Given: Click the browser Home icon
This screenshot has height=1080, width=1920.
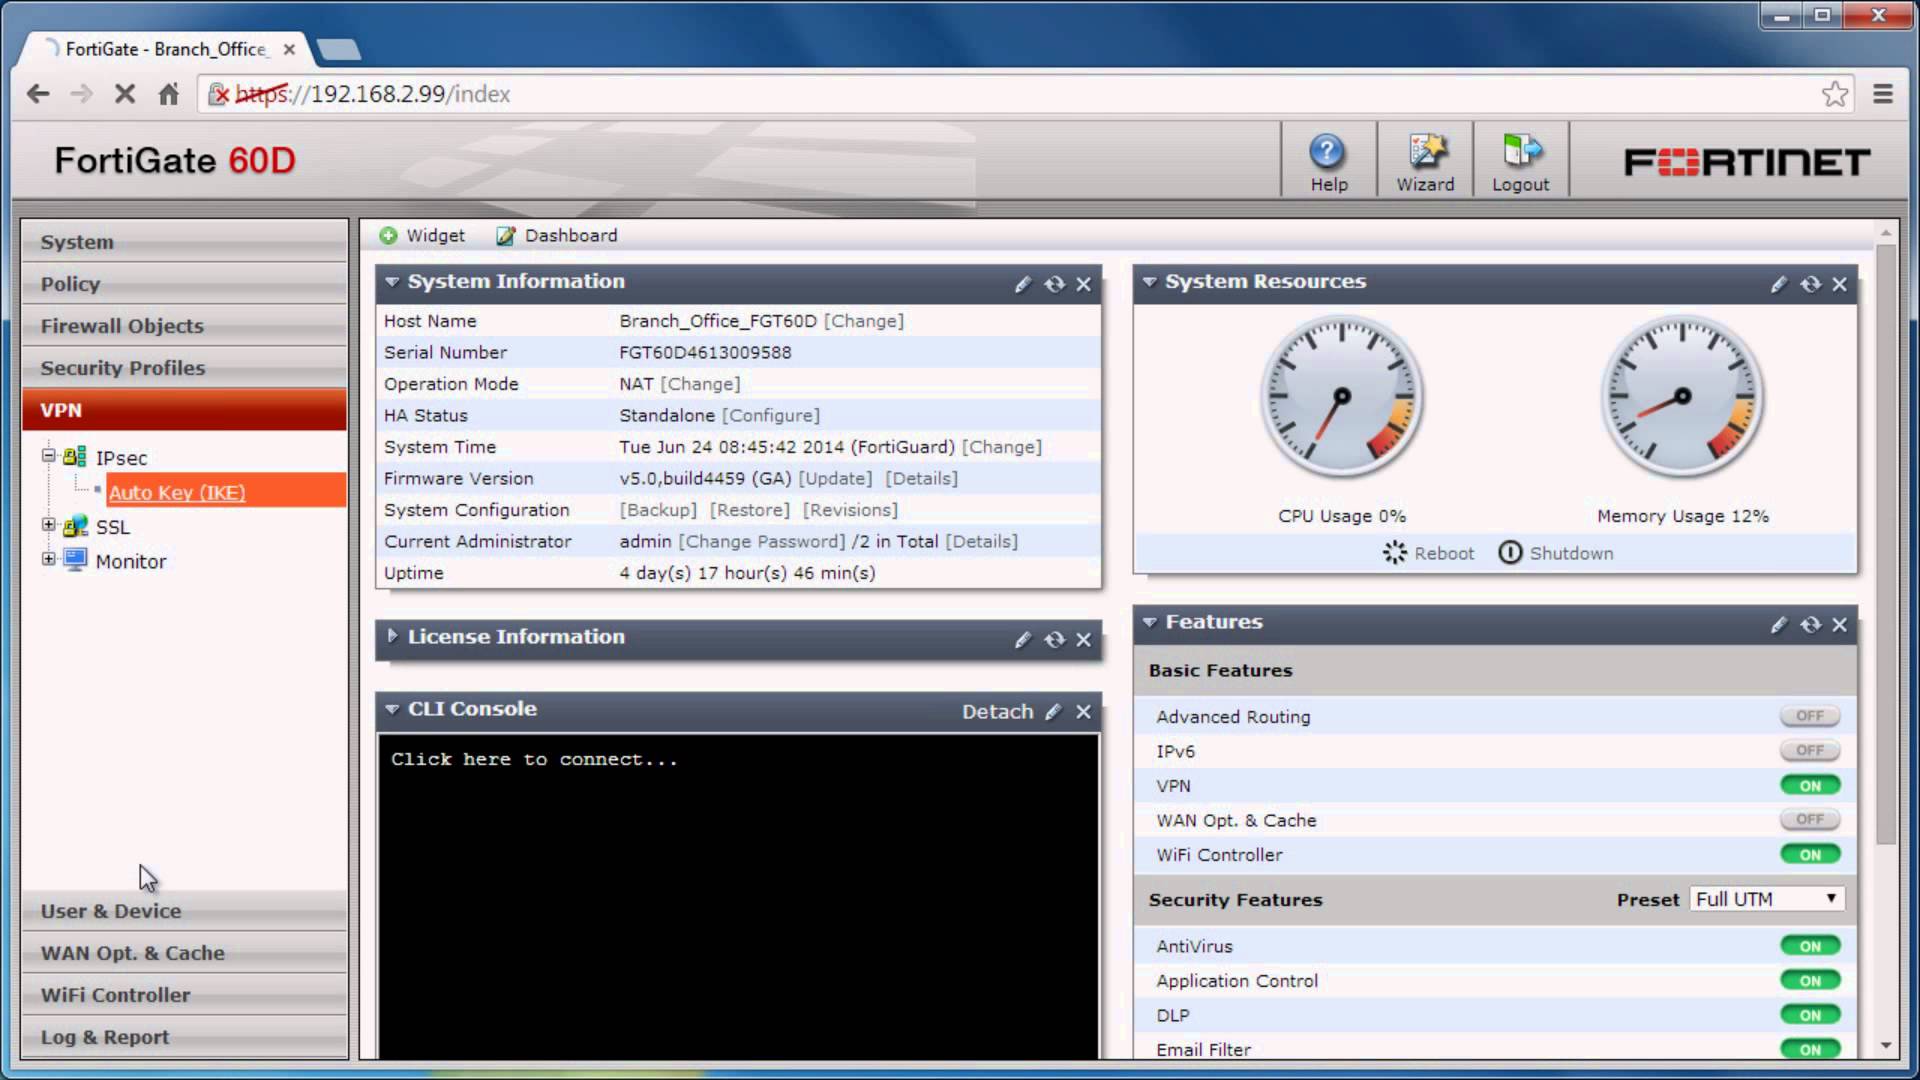Looking at the screenshot, I should [168, 94].
